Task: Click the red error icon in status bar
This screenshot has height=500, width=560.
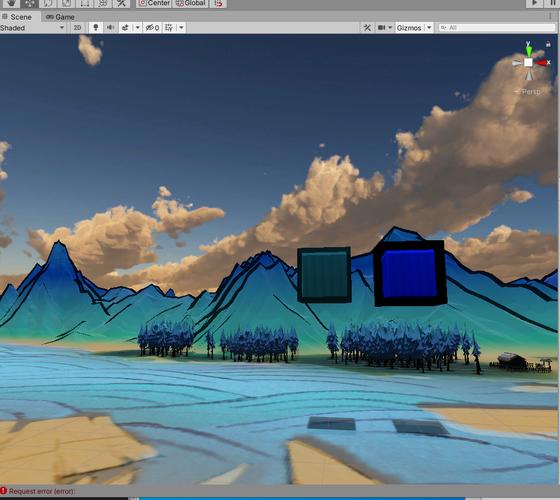Action: (4, 491)
